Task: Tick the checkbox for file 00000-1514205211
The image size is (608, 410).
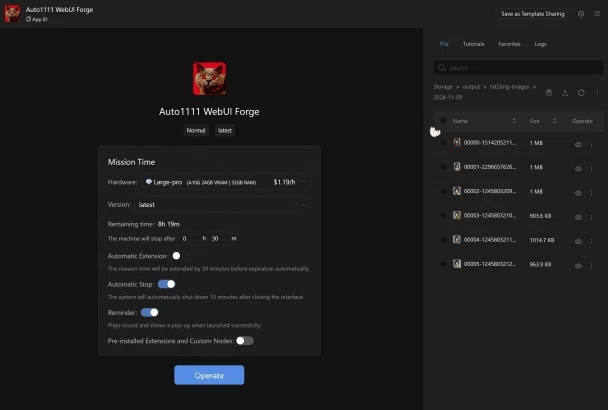Action: click(443, 142)
